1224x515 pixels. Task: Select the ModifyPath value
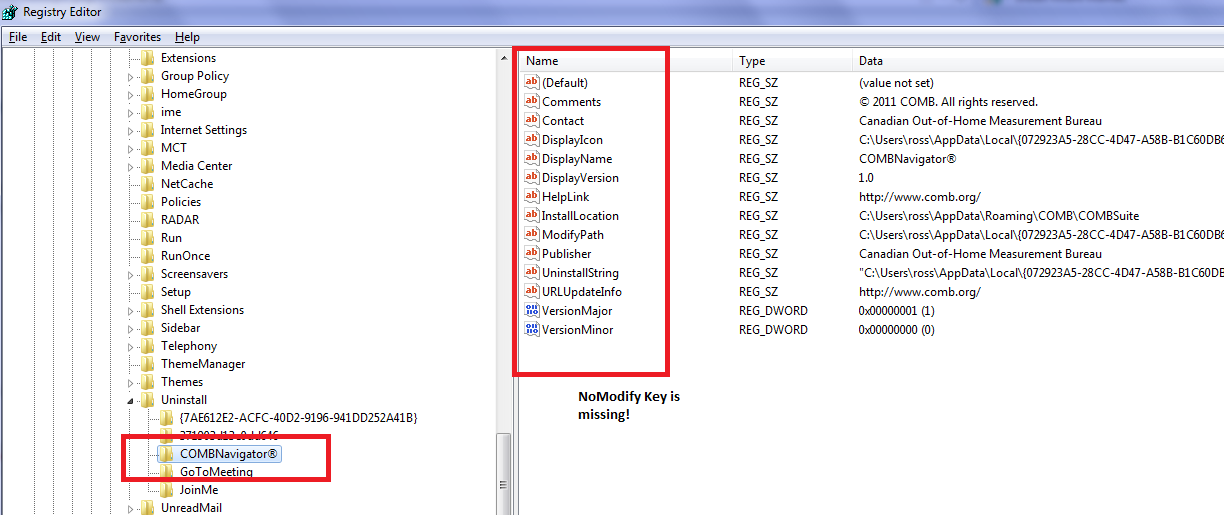573,234
